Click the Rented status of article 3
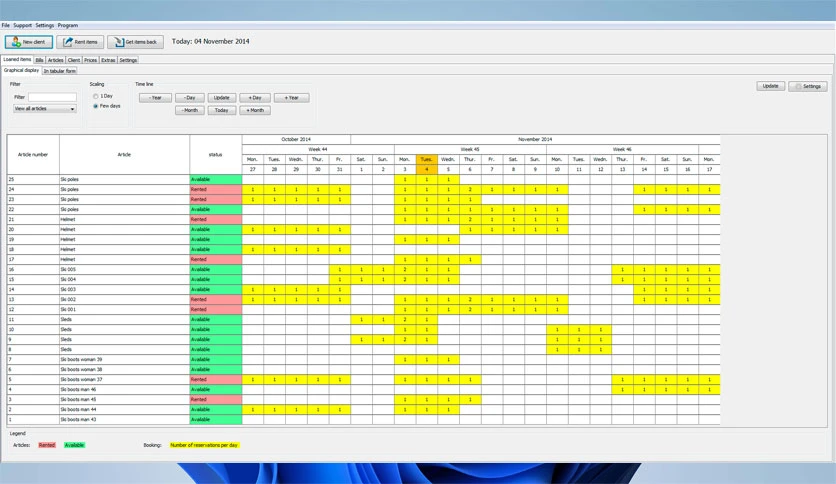Image resolution: width=836 pixels, height=484 pixels. (215, 399)
